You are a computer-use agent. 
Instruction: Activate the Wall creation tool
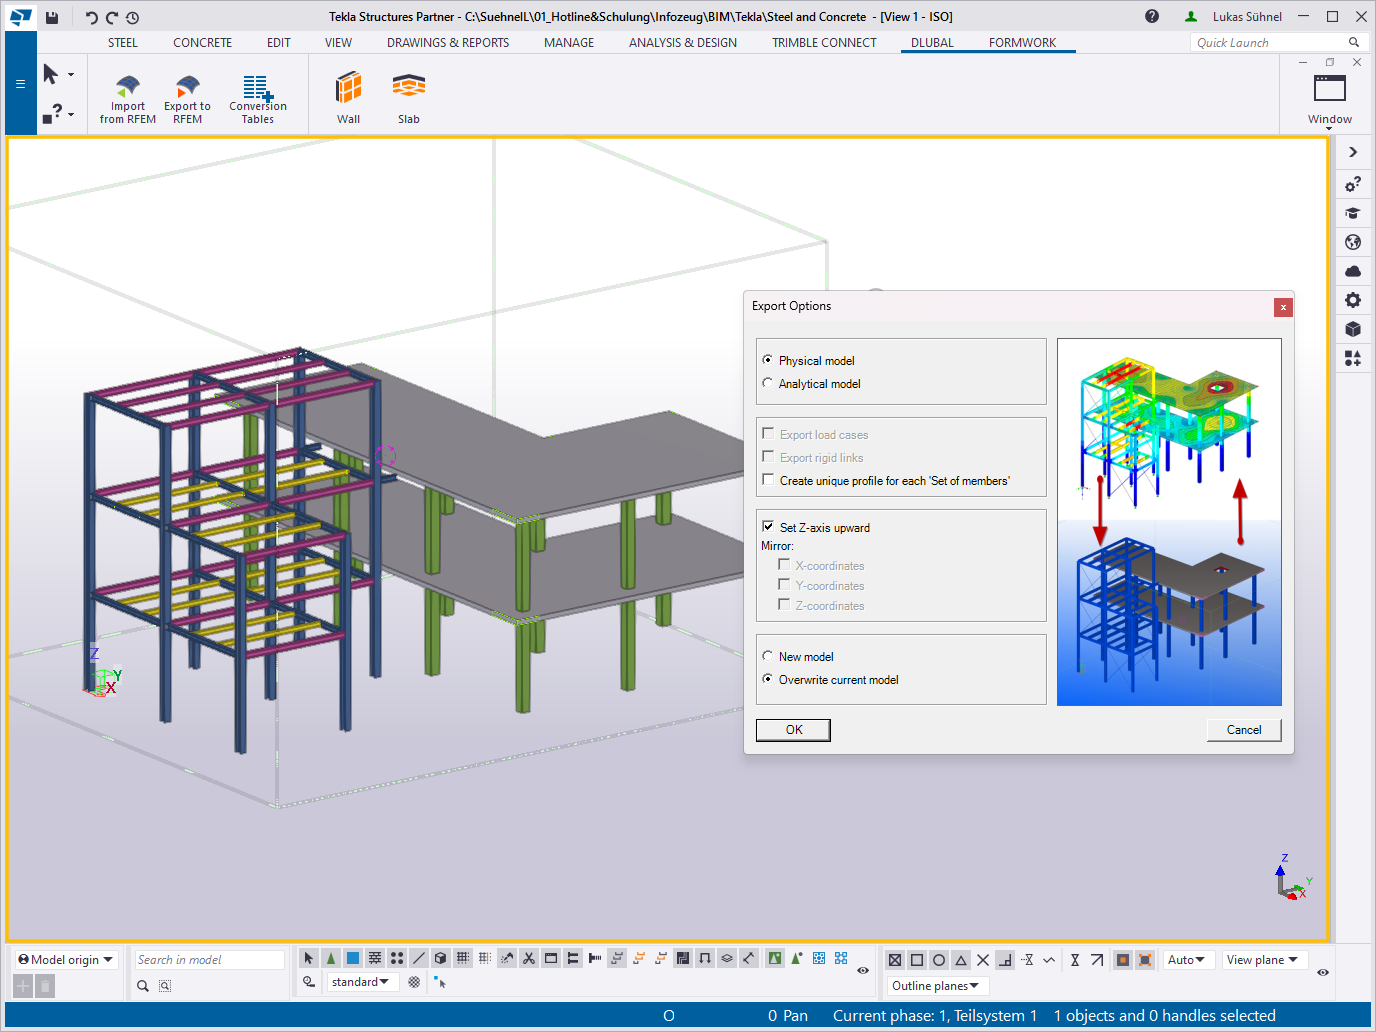click(x=348, y=95)
